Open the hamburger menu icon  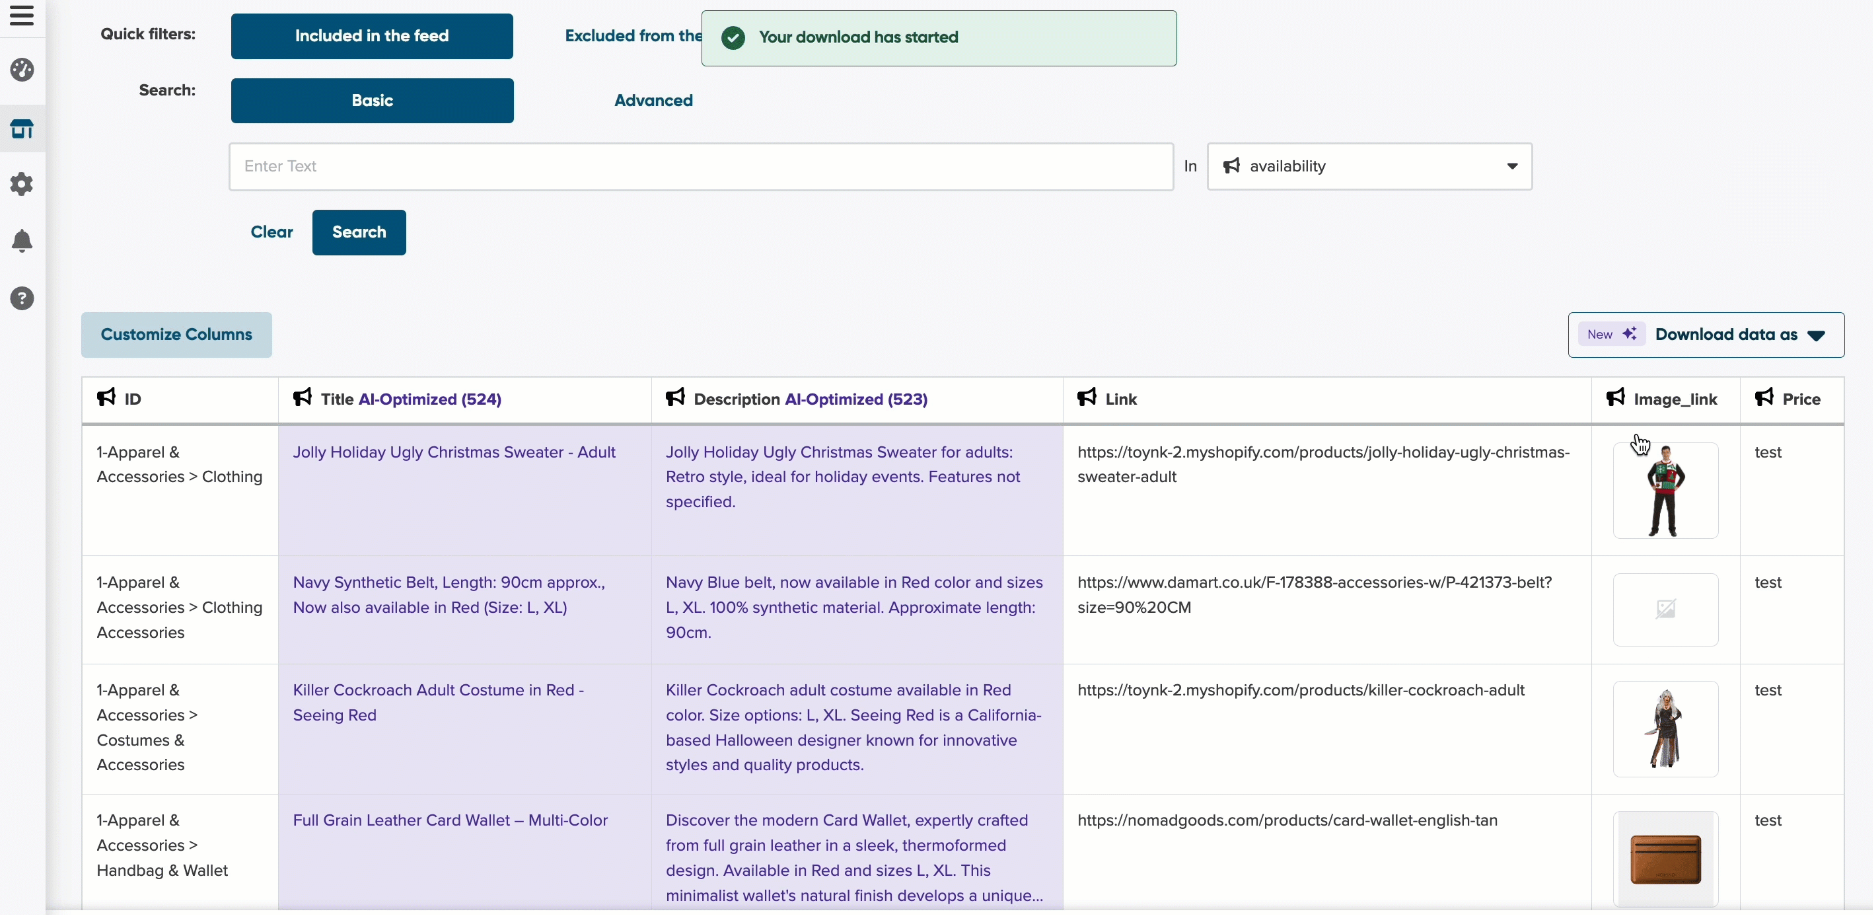pos(22,16)
